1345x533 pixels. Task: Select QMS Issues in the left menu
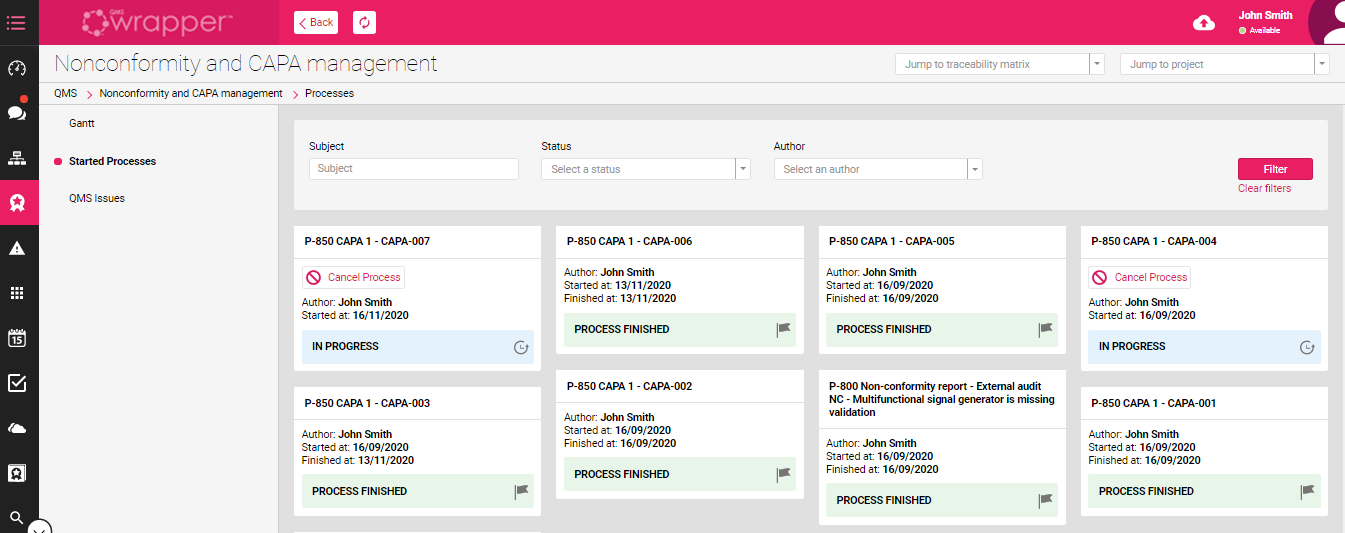(97, 198)
